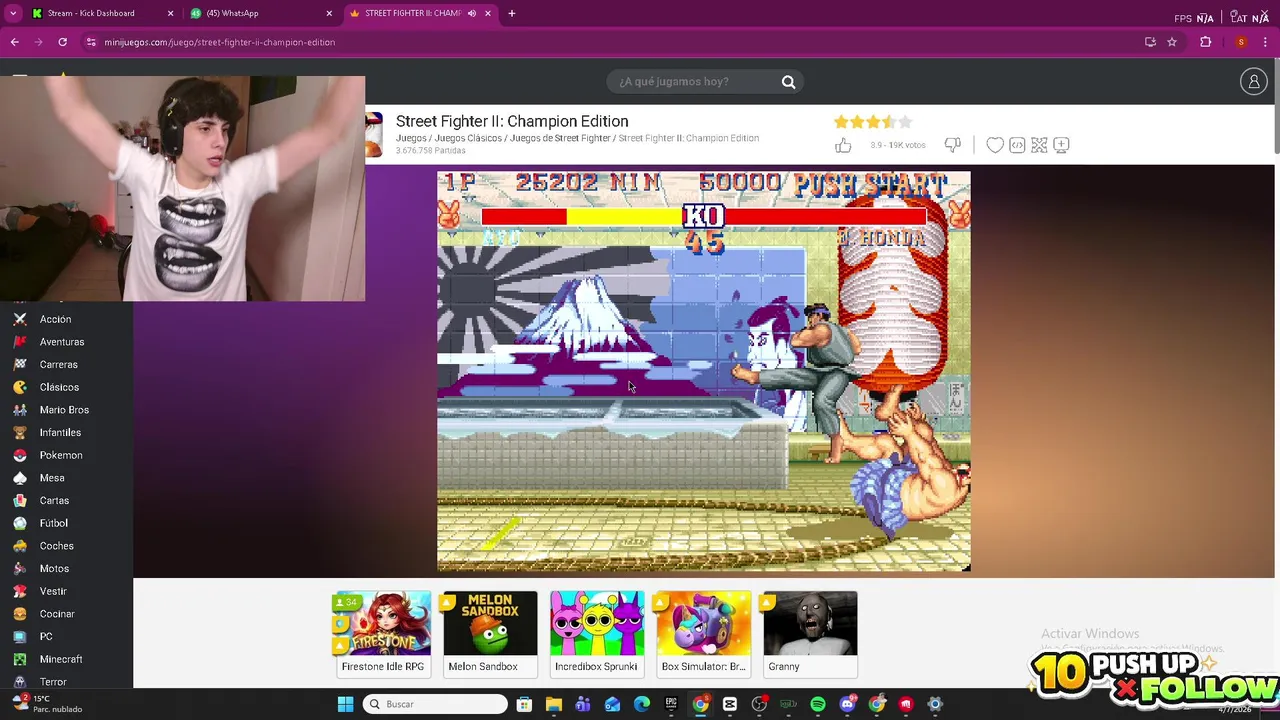
Task: Open the Cartas category
Action: (54, 501)
